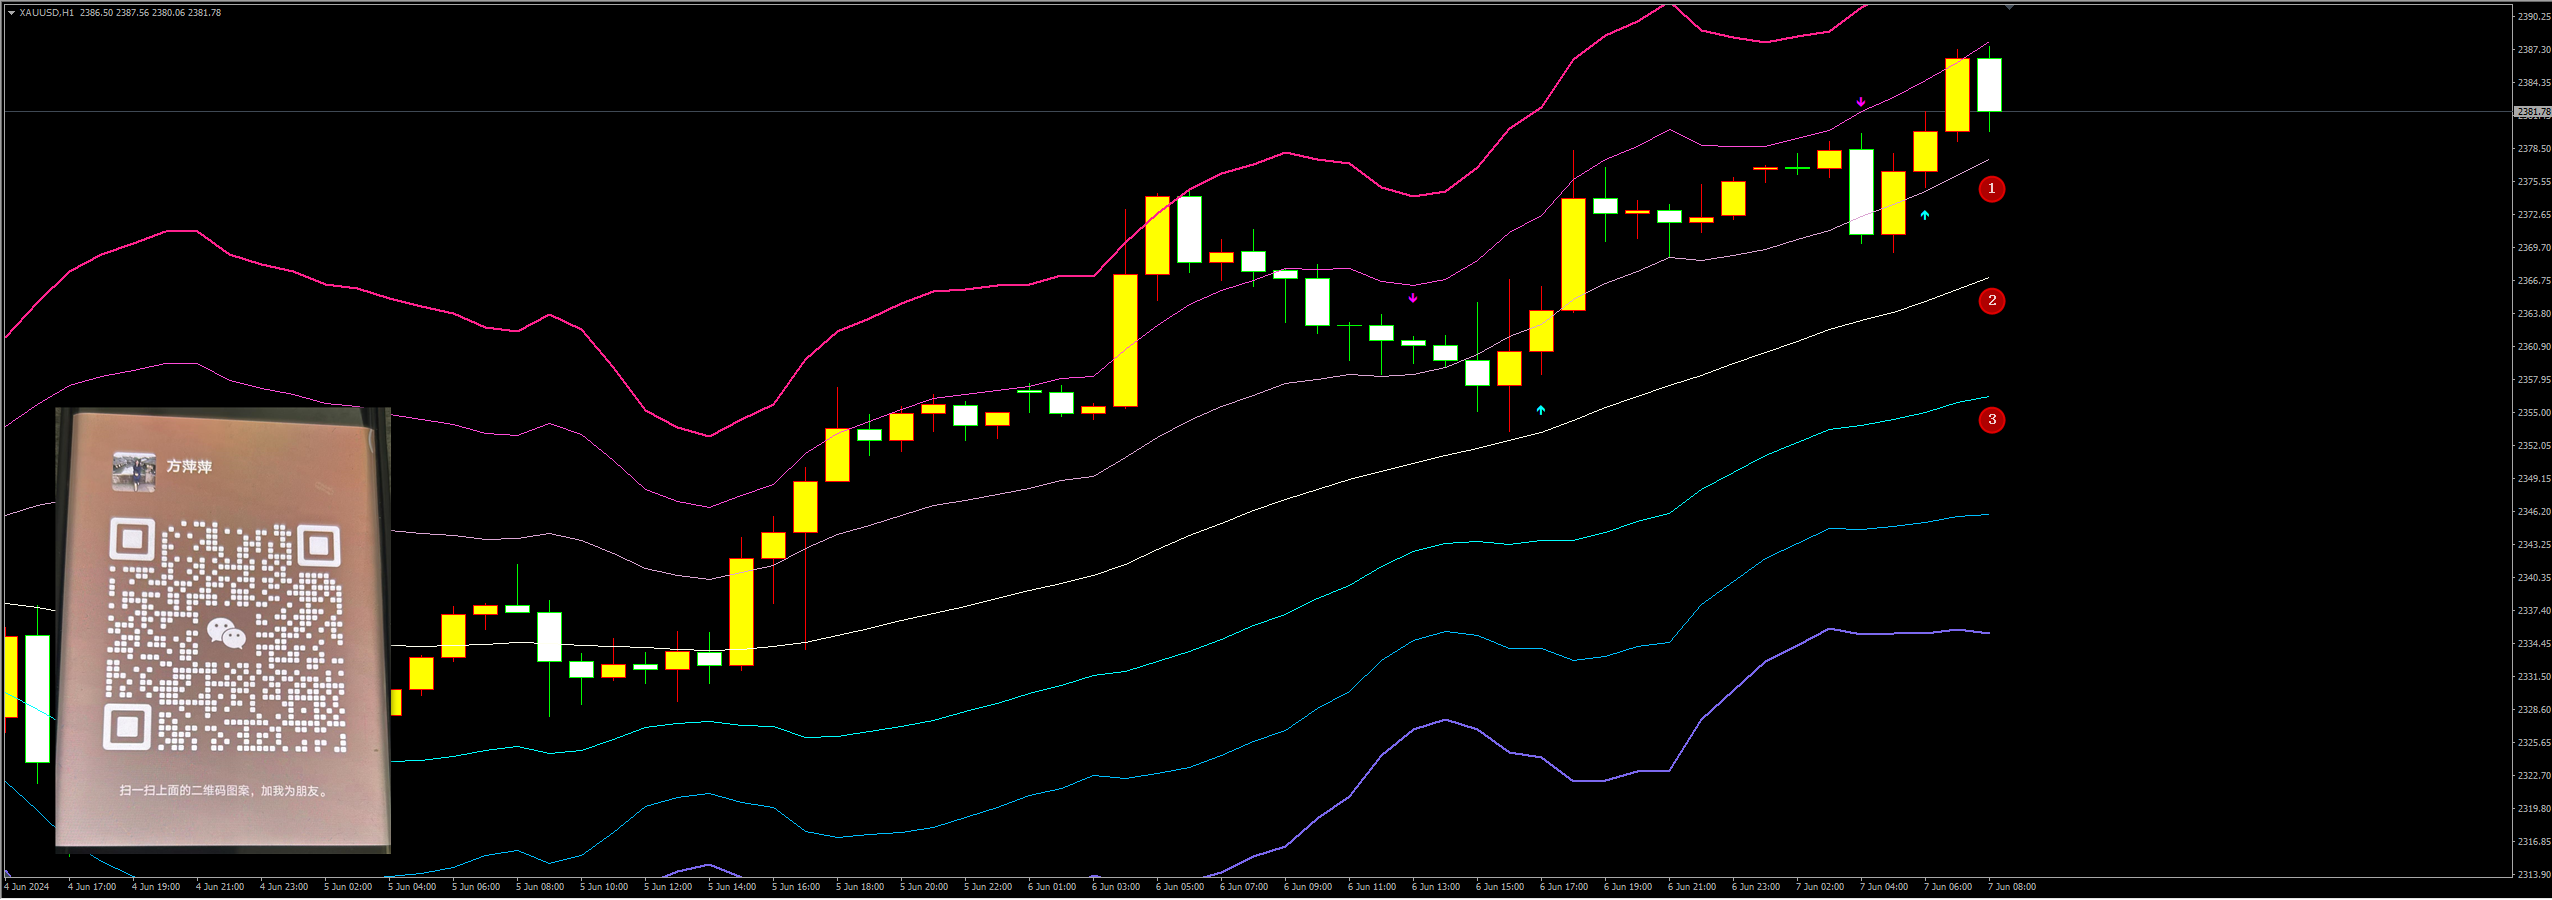Click the 6 Jun 13:00 time label
Image resolution: width=2552 pixels, height=900 pixels.
pos(1436,887)
